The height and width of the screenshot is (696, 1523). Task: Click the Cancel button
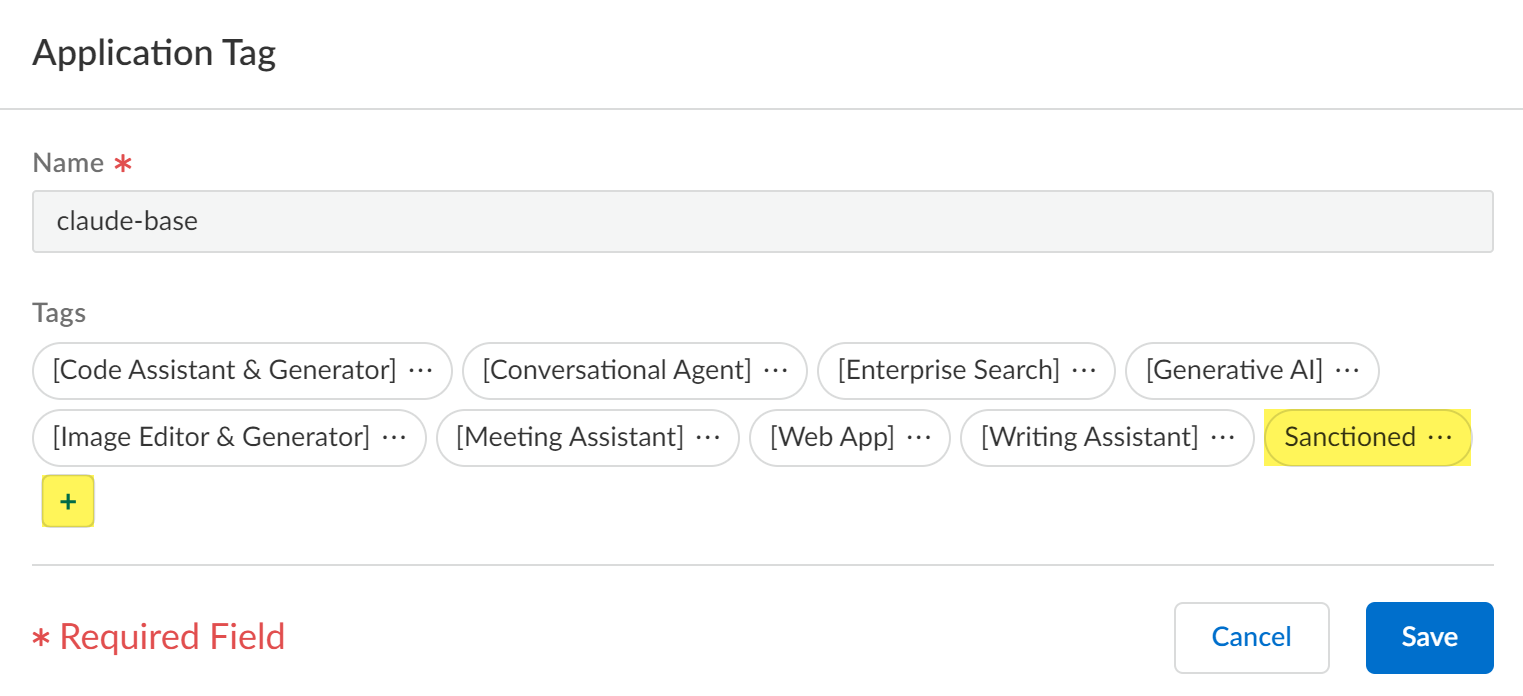(1251, 638)
